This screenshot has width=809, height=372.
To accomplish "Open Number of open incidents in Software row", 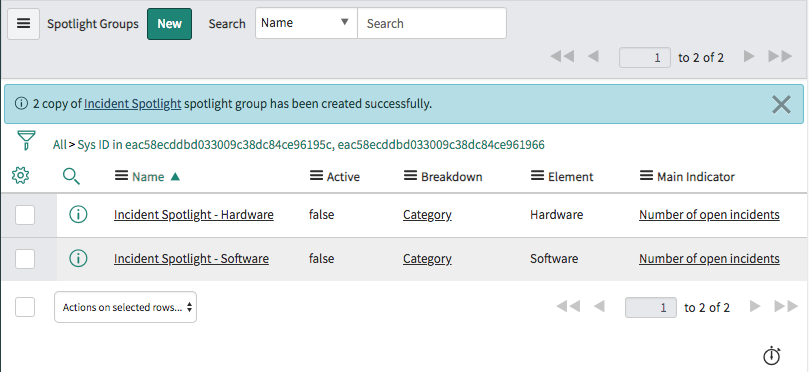I will (709, 258).
